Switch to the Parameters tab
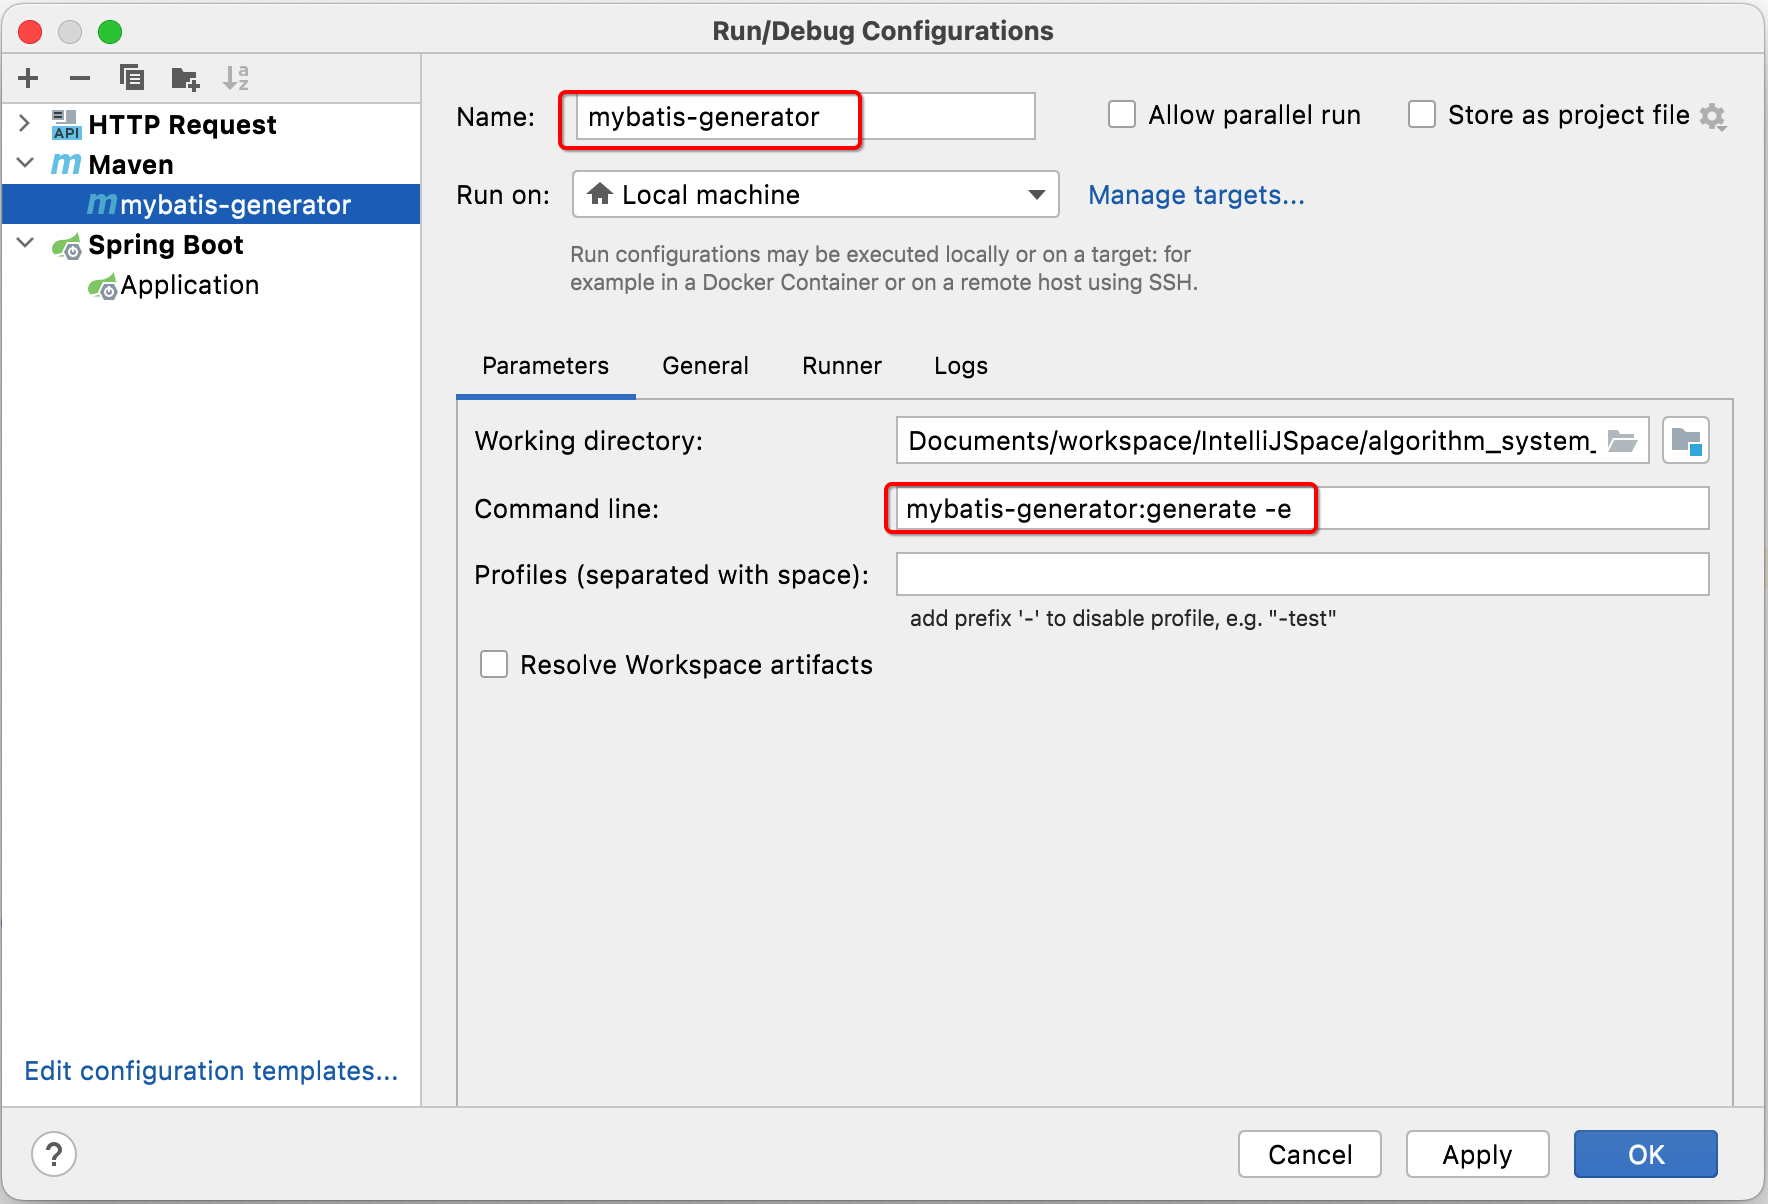The image size is (1768, 1204). tap(545, 366)
